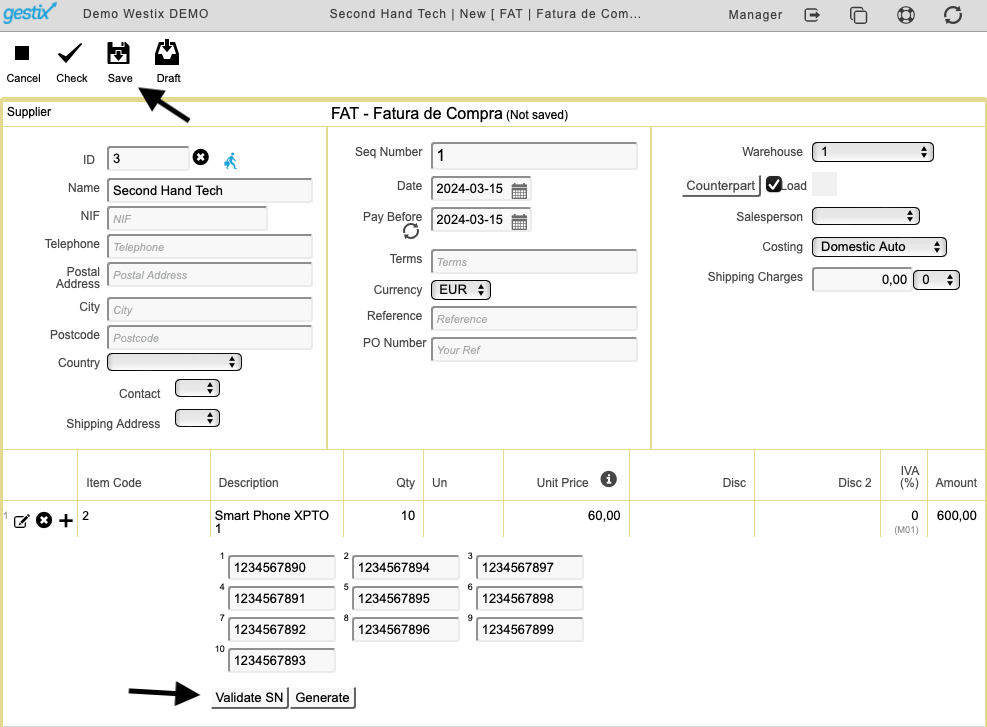Click the Counterpart button

tap(721, 186)
